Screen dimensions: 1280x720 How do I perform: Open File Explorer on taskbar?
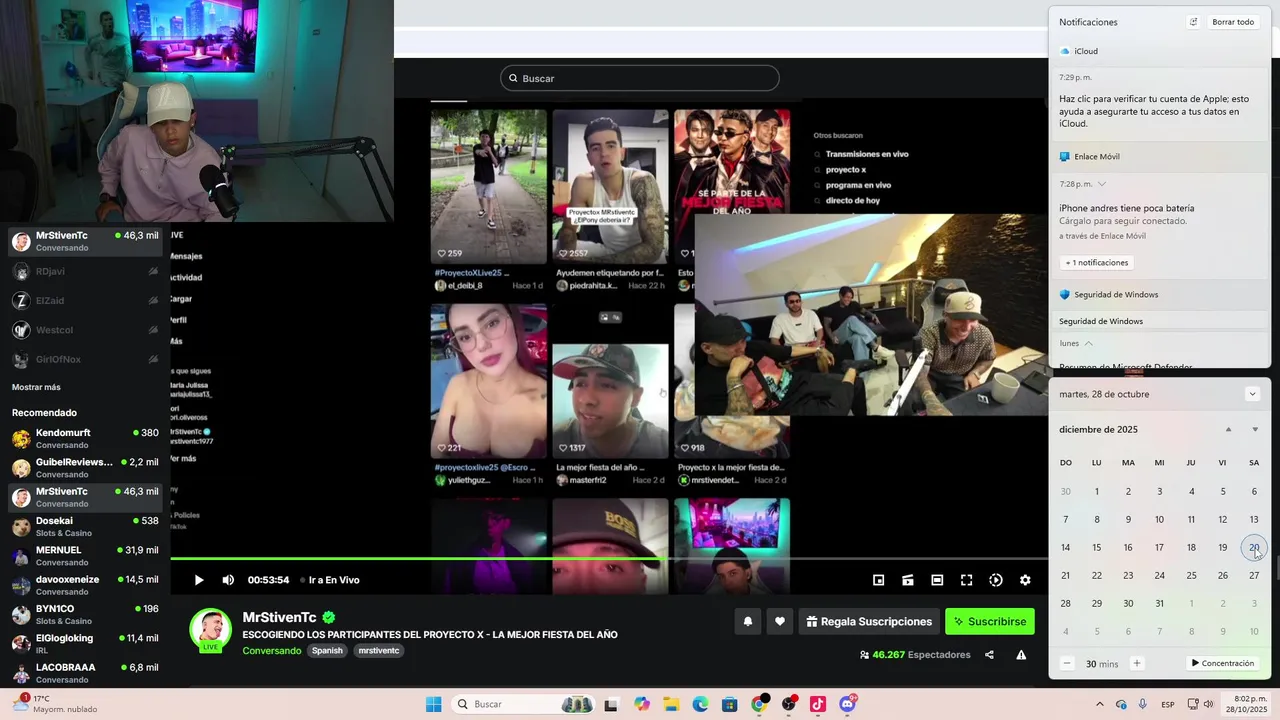point(671,704)
